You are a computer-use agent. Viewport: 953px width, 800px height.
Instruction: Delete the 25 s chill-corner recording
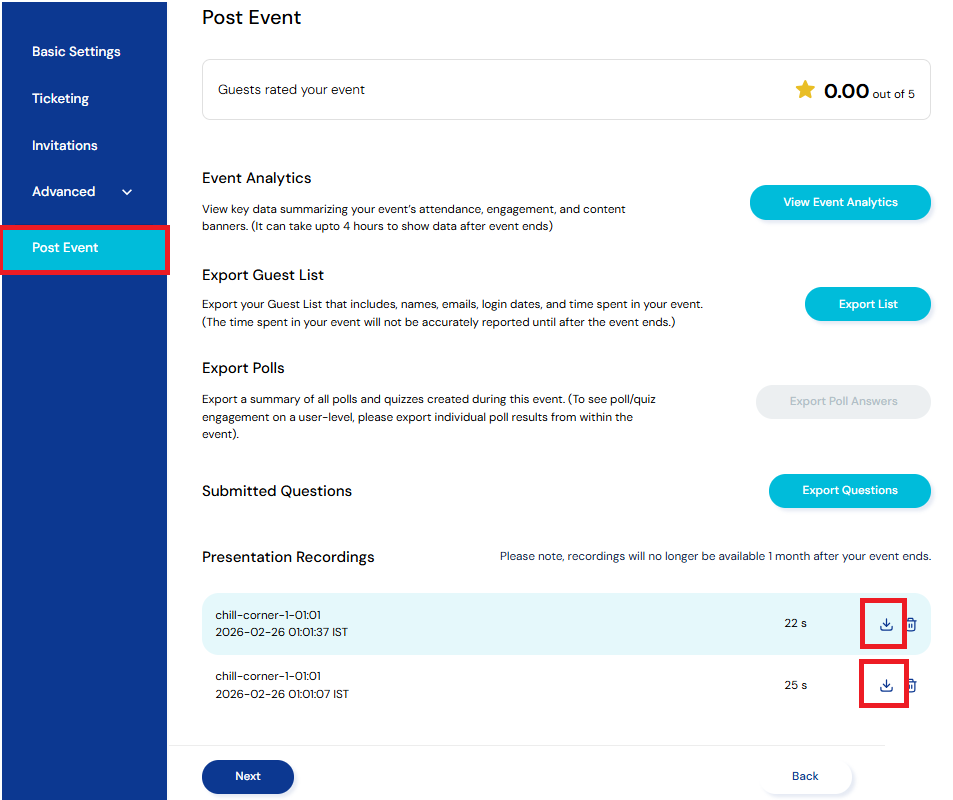point(911,685)
